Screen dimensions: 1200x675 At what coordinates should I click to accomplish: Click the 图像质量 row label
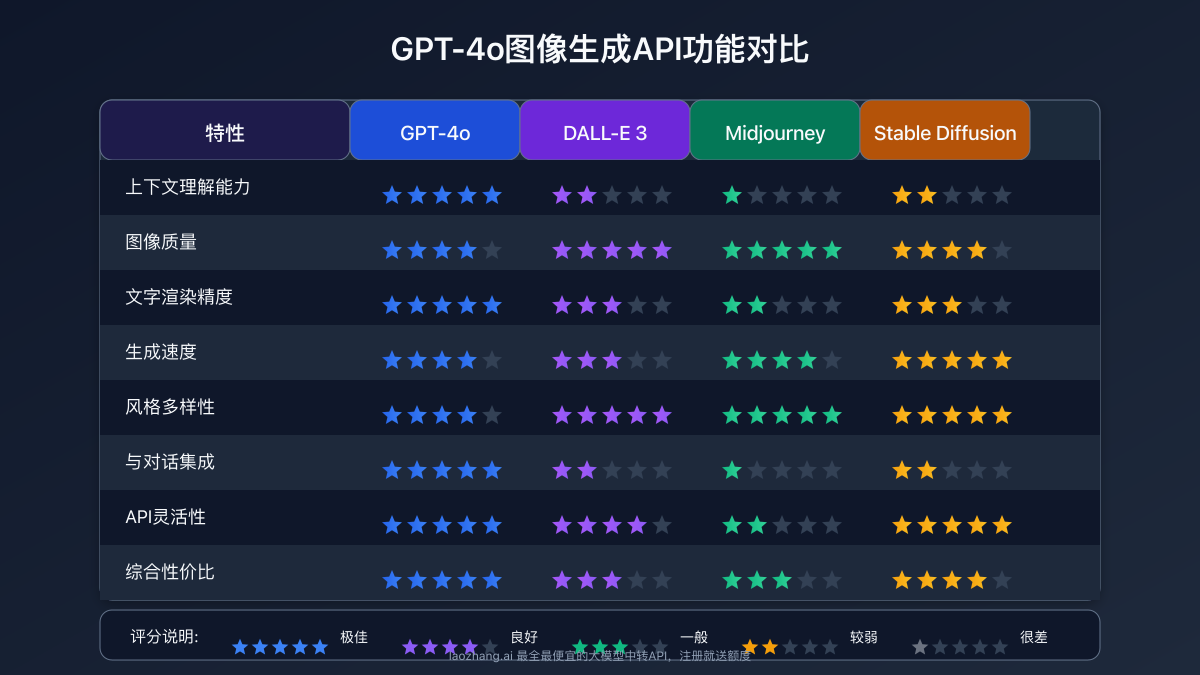pos(161,242)
